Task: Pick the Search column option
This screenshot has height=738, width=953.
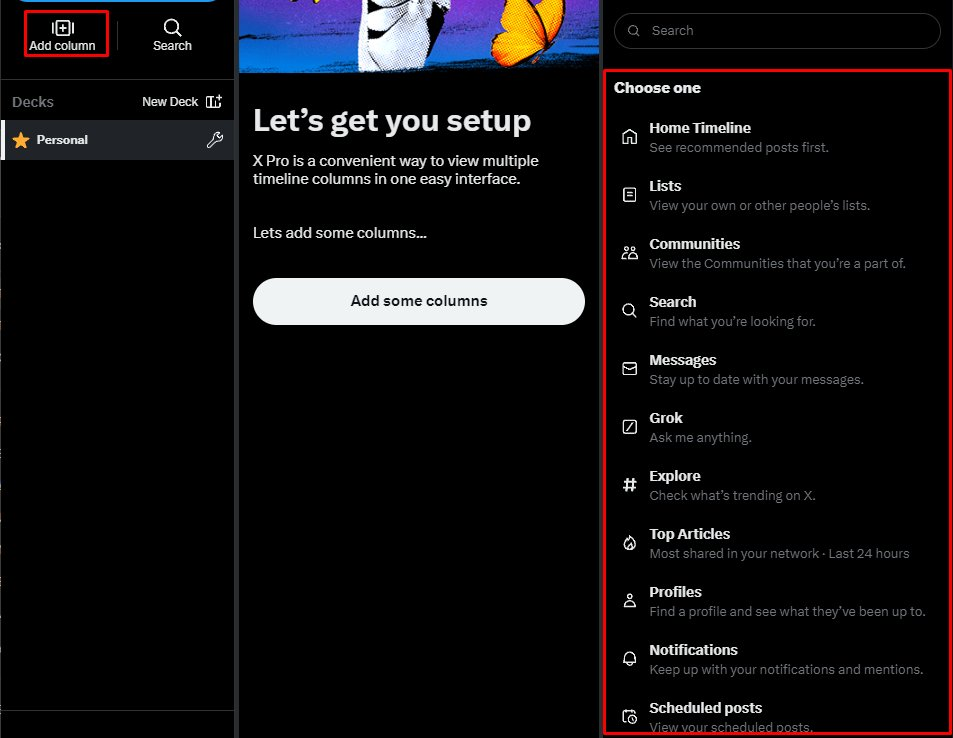Action: click(777, 311)
